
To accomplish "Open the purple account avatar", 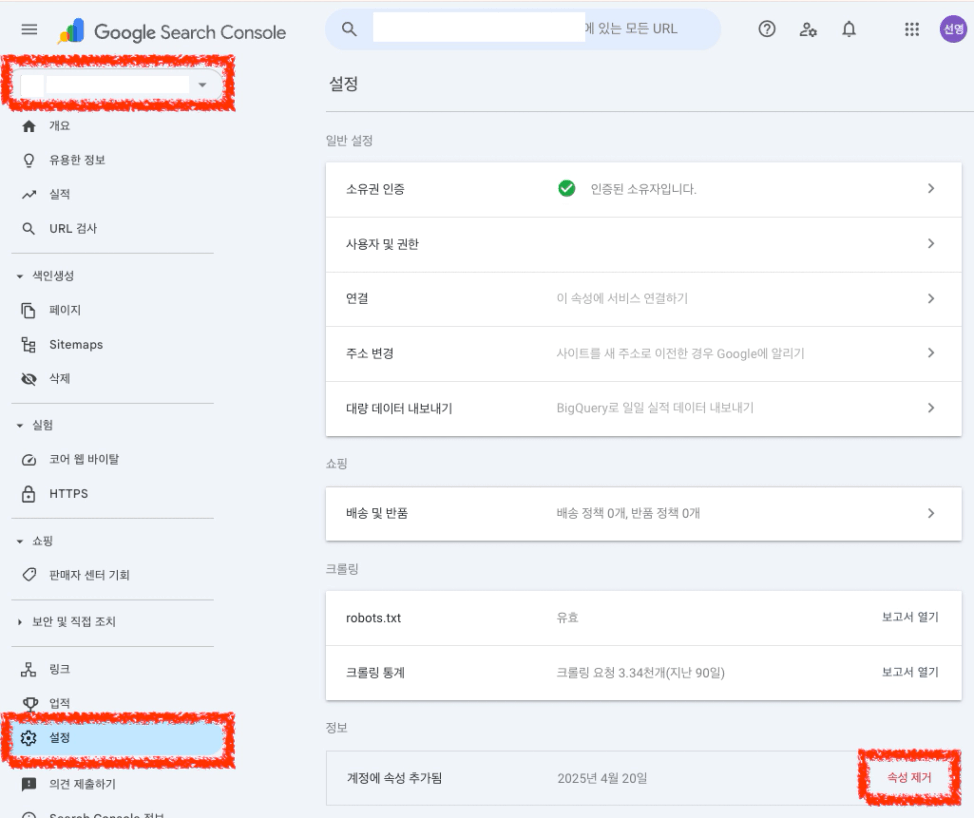I will (953, 29).
